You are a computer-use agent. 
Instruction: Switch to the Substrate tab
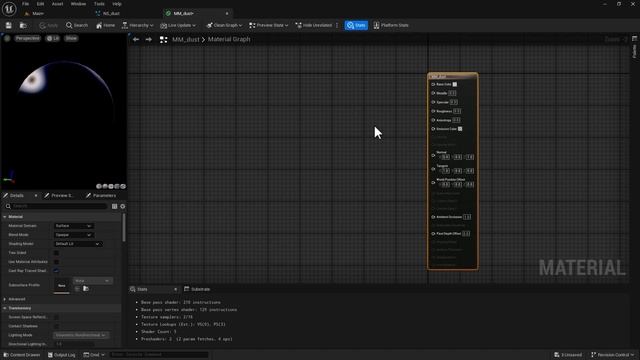pyautogui.click(x=197, y=289)
